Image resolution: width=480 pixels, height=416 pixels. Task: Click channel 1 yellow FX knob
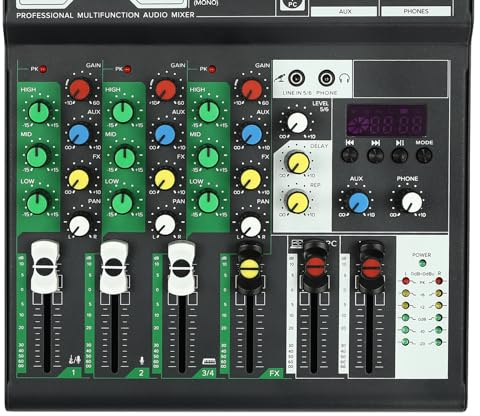coord(79,179)
